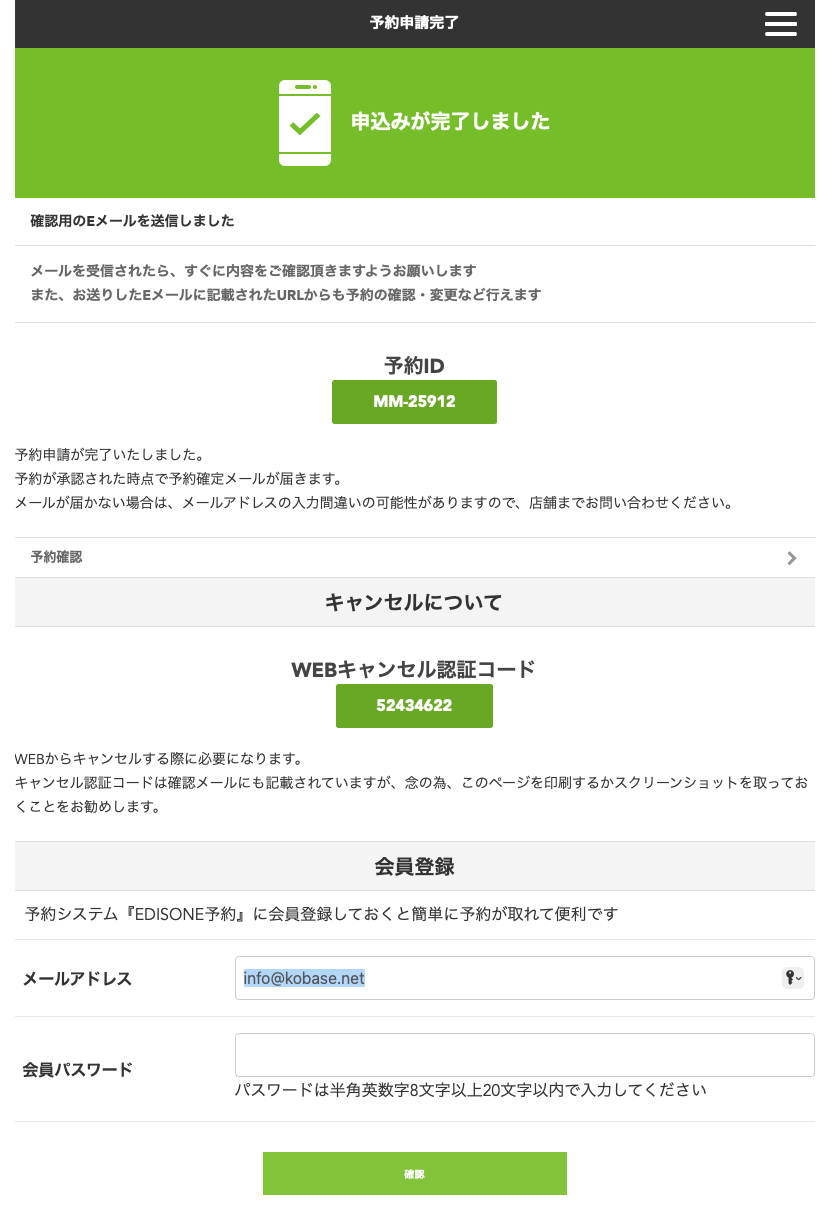Click the 申込みが完了しました banner text

(450, 122)
